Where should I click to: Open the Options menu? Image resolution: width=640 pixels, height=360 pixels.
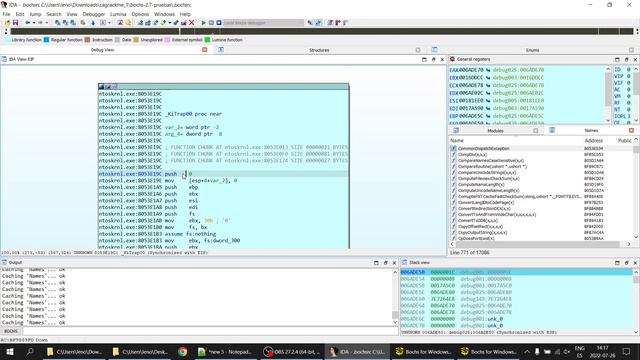point(140,14)
